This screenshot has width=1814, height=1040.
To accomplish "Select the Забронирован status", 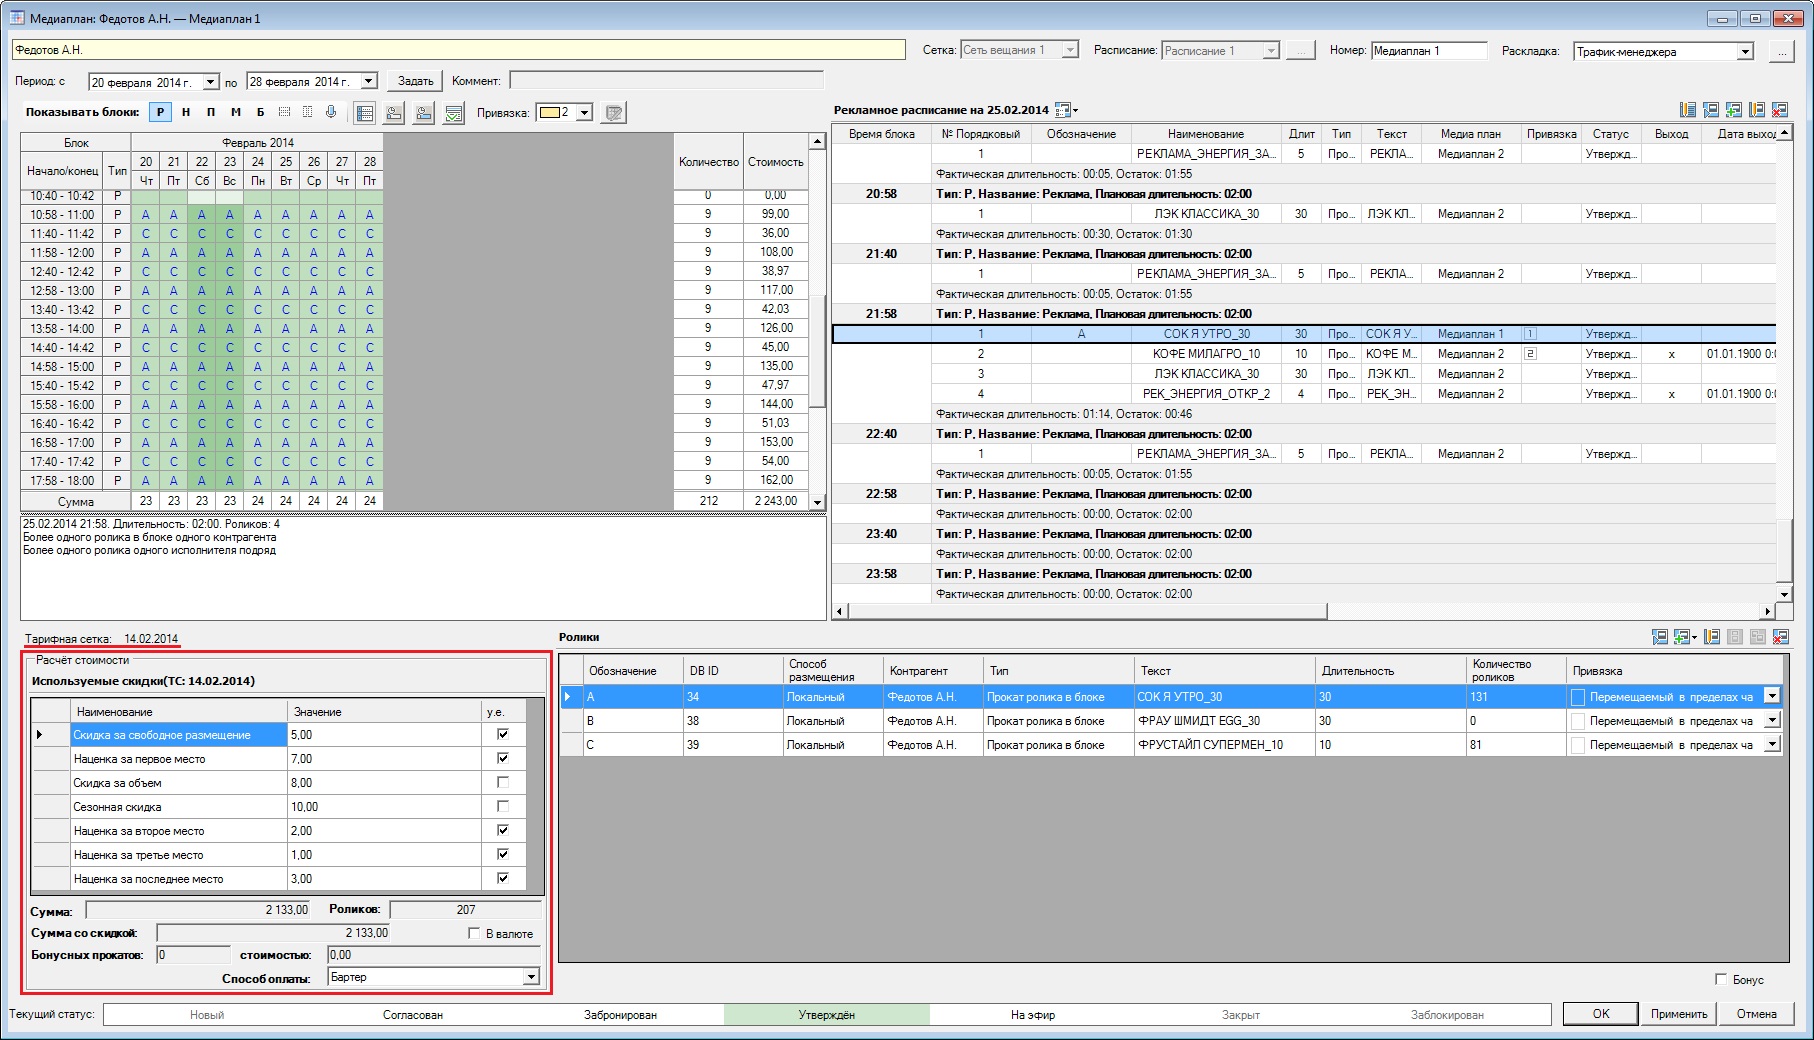I will pyautogui.click(x=620, y=1014).
